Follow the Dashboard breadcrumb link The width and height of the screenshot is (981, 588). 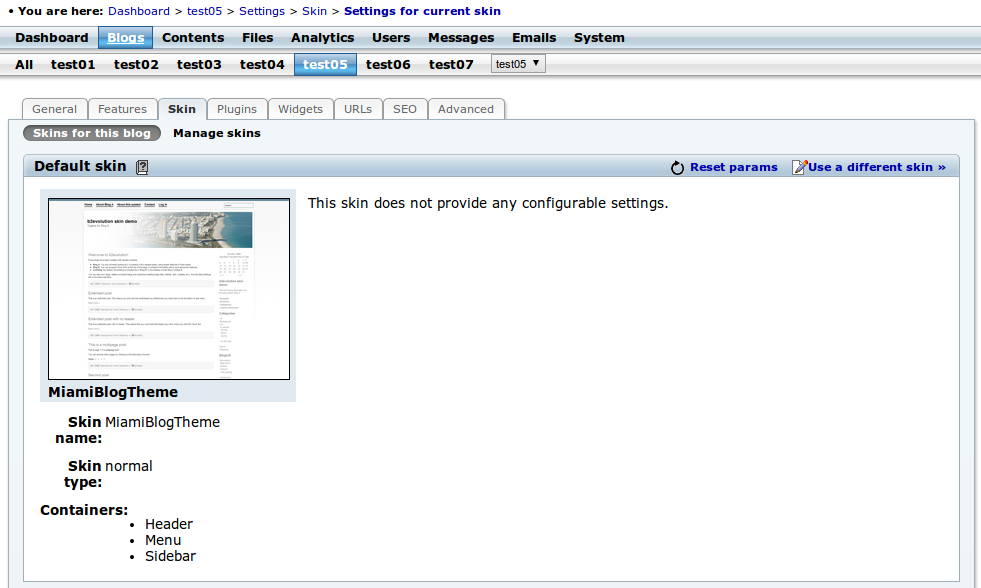tap(139, 11)
